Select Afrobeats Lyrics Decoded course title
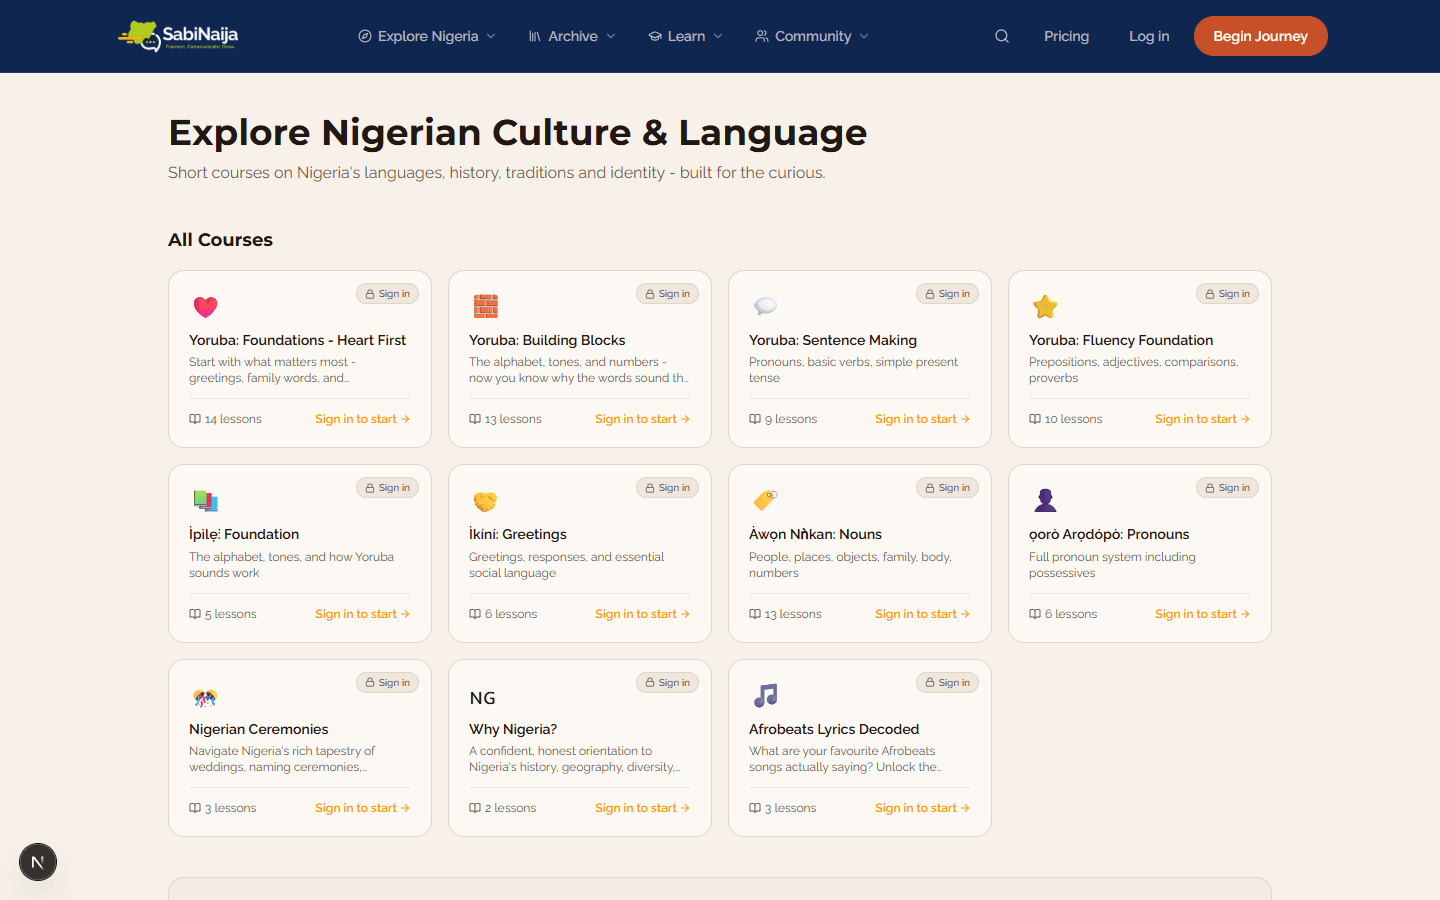 tap(834, 729)
